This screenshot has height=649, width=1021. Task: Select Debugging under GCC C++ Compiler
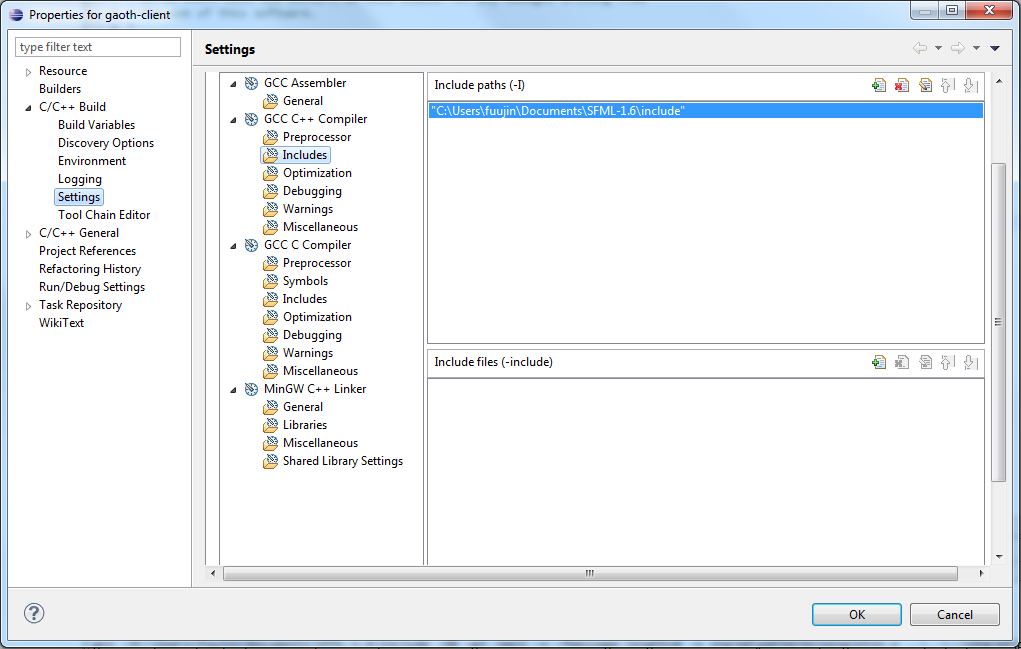(312, 191)
